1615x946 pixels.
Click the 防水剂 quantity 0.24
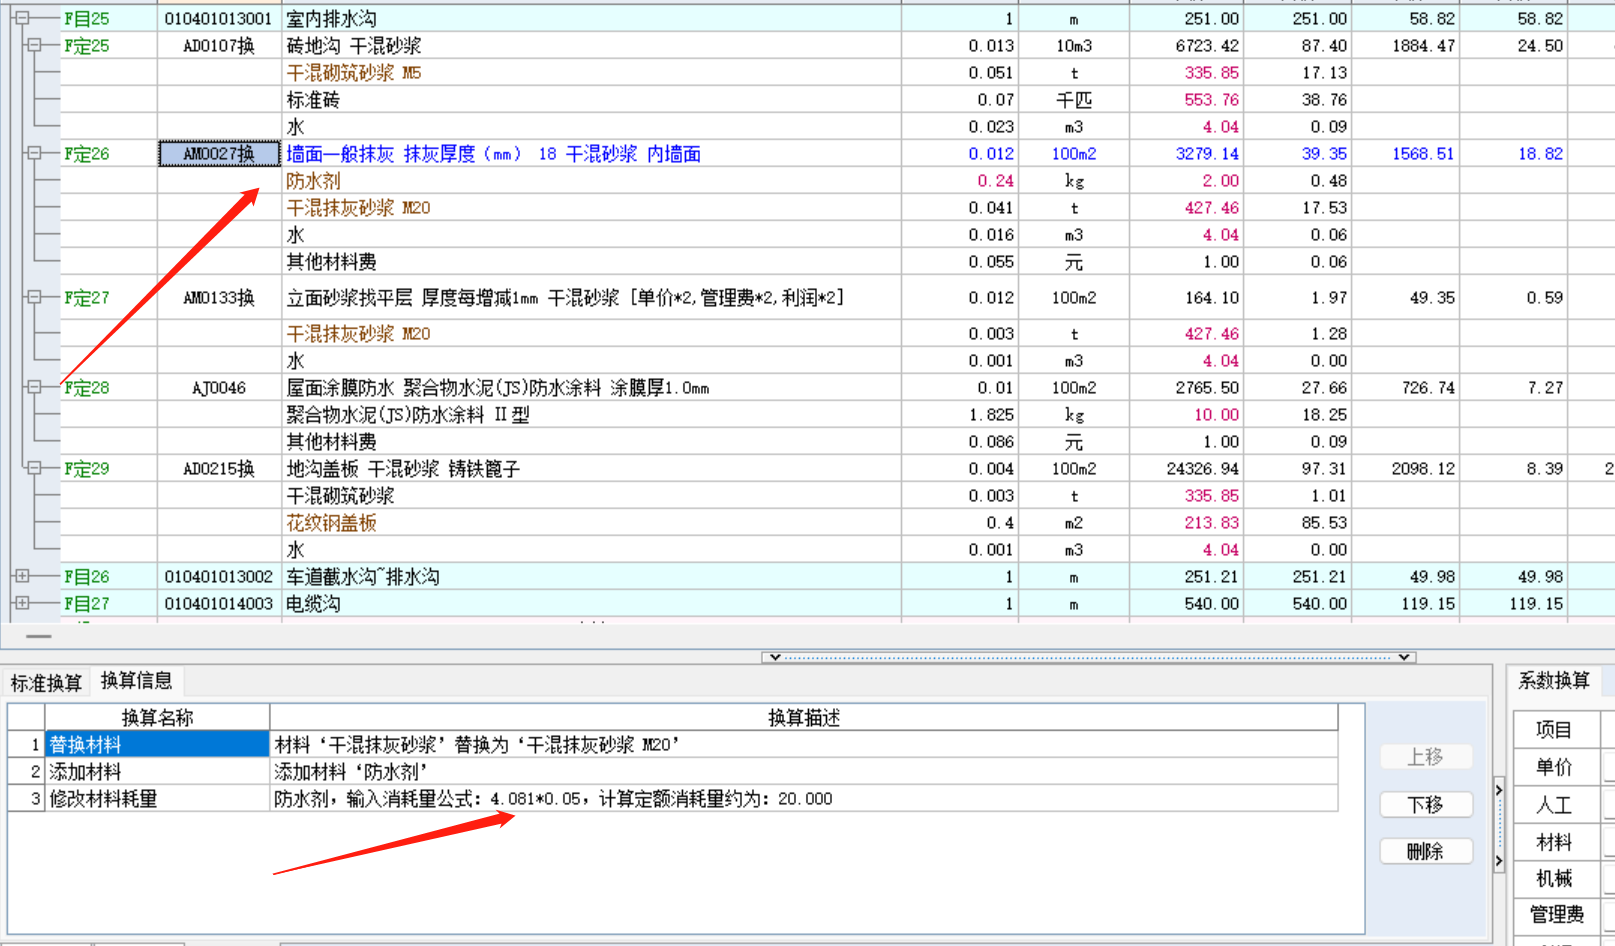pos(995,181)
